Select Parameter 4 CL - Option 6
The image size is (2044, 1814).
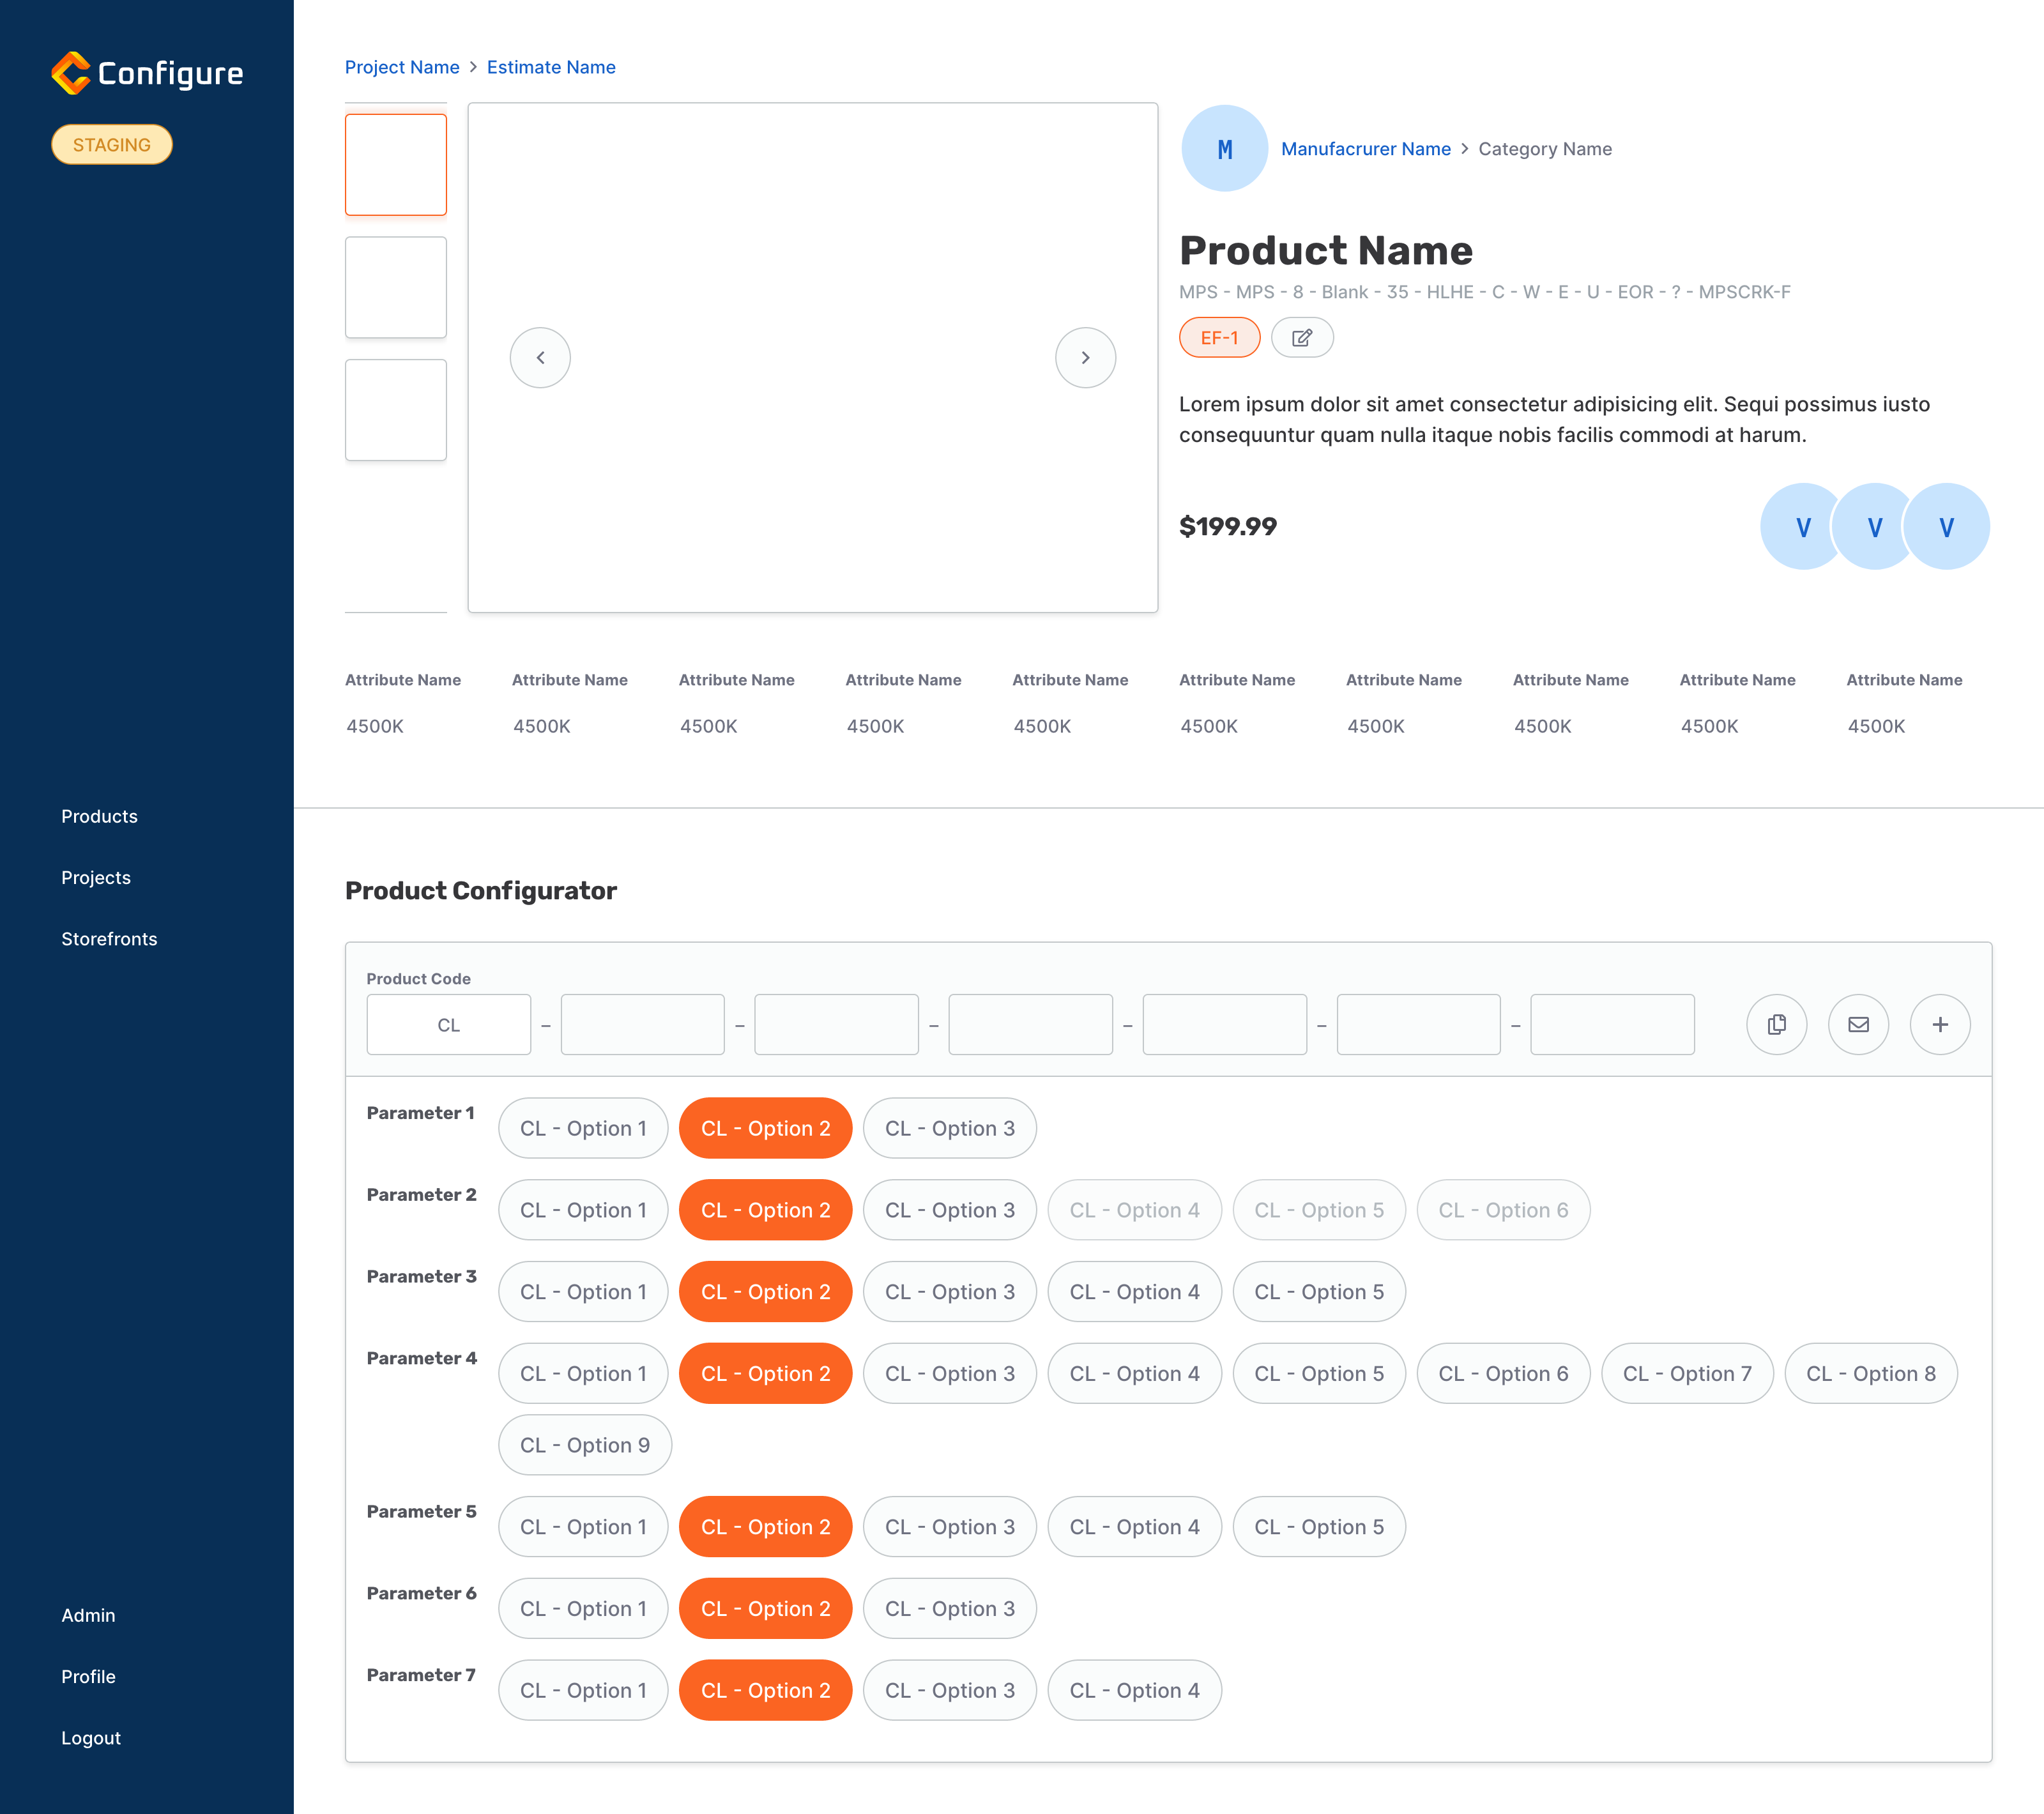pos(1503,1374)
